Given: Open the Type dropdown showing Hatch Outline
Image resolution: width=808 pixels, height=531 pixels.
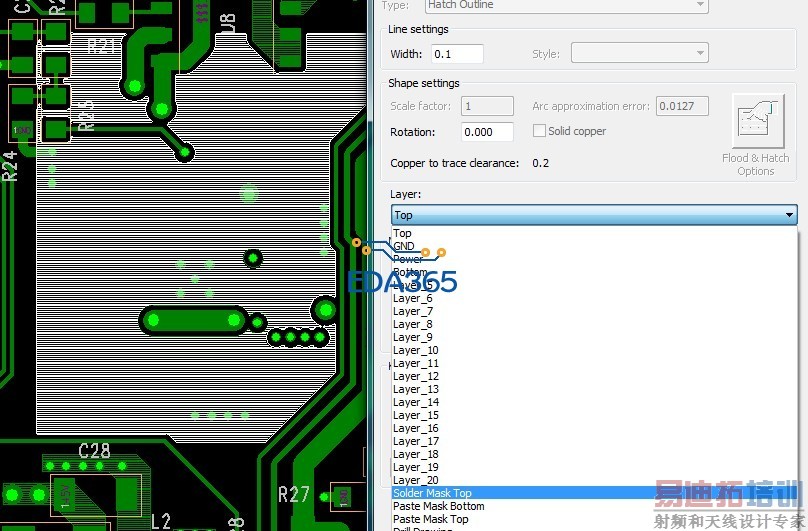Looking at the screenshot, I should click(x=567, y=6).
